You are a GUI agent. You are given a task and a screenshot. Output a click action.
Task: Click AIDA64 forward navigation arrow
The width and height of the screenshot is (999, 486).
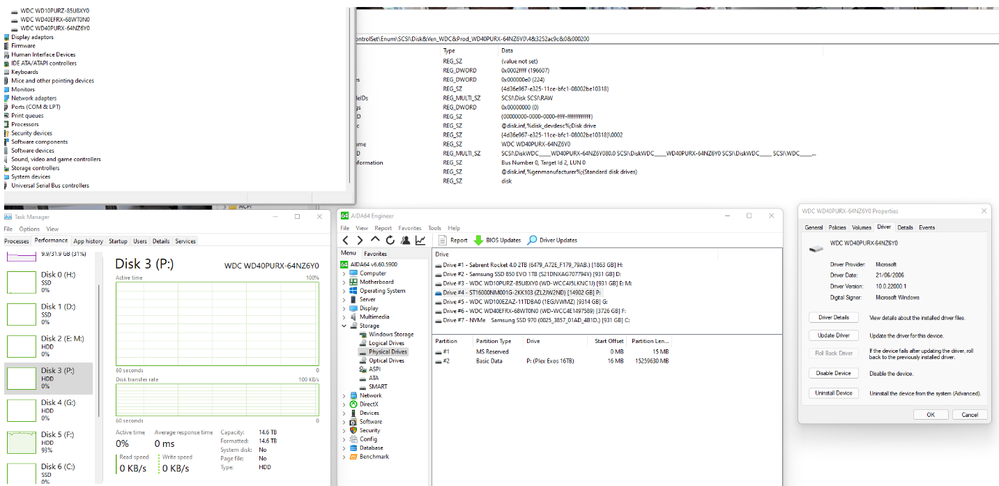(x=360, y=240)
